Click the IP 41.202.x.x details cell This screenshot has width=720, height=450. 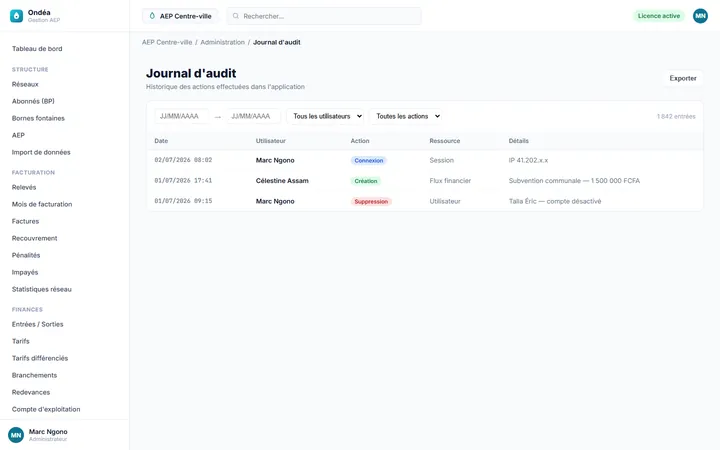tap(528, 160)
